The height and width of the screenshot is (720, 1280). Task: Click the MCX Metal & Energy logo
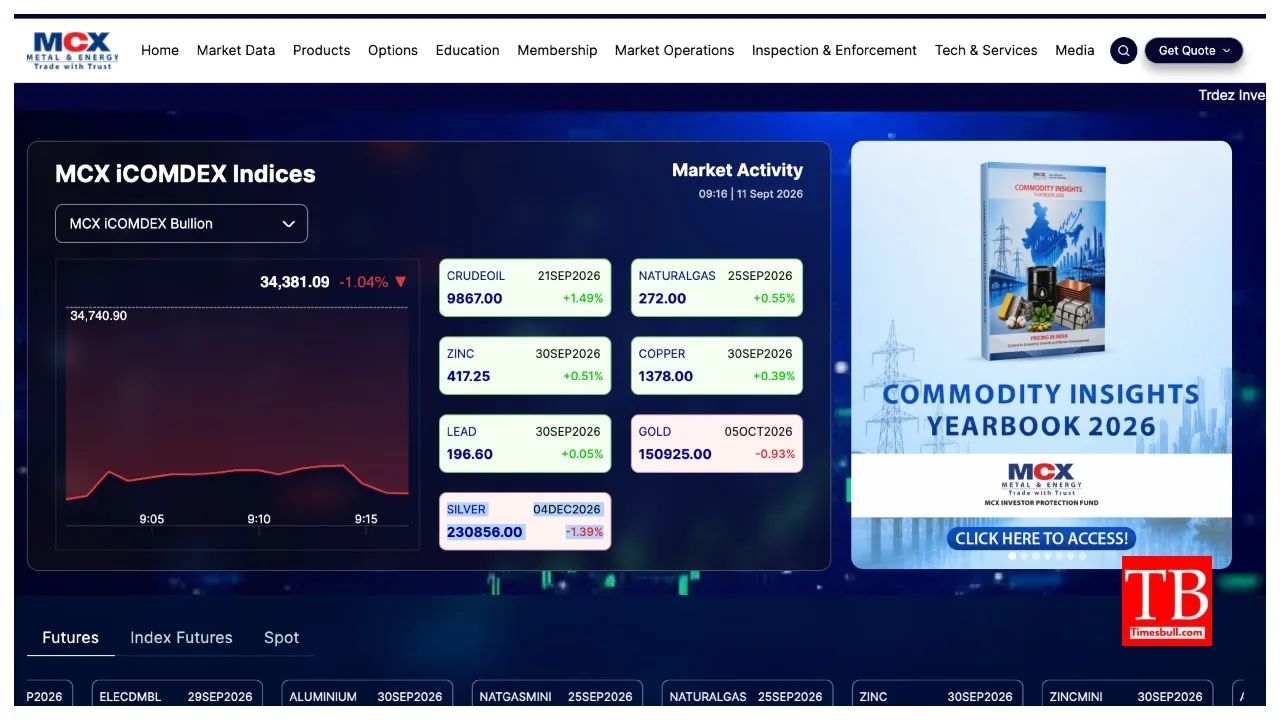(x=72, y=50)
